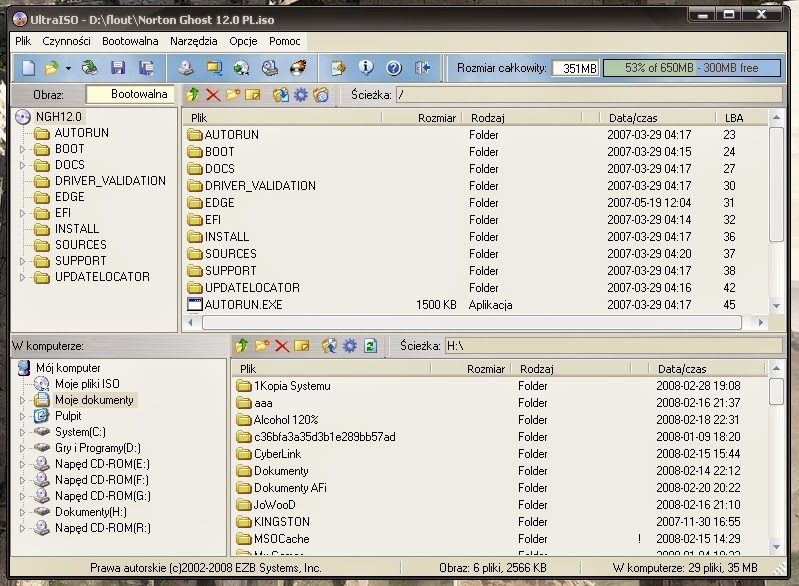Click the vertical scrollbar thumb of the local file list

click(x=776, y=391)
